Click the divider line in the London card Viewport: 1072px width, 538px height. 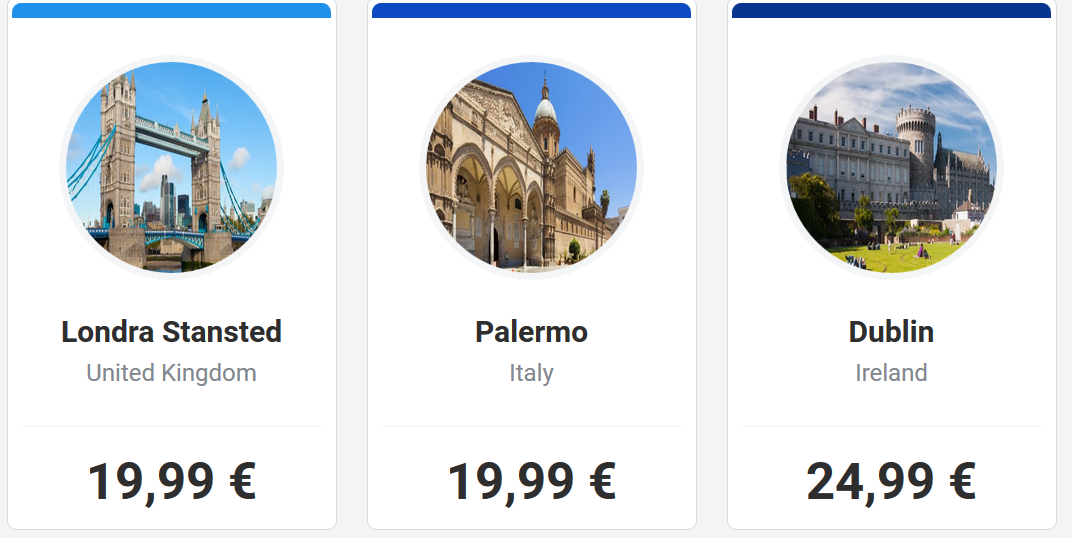(x=172, y=427)
